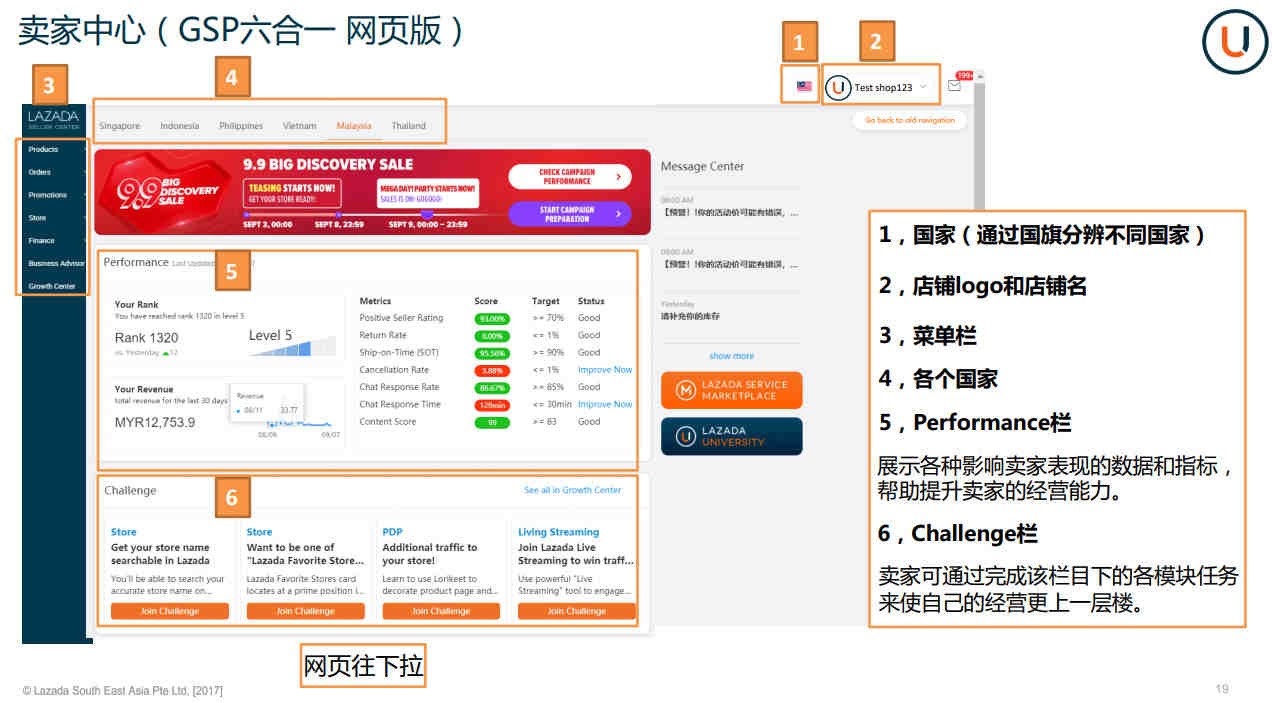Open the mail notifications icon
This screenshot has height=703, width=1272.
(x=954, y=86)
